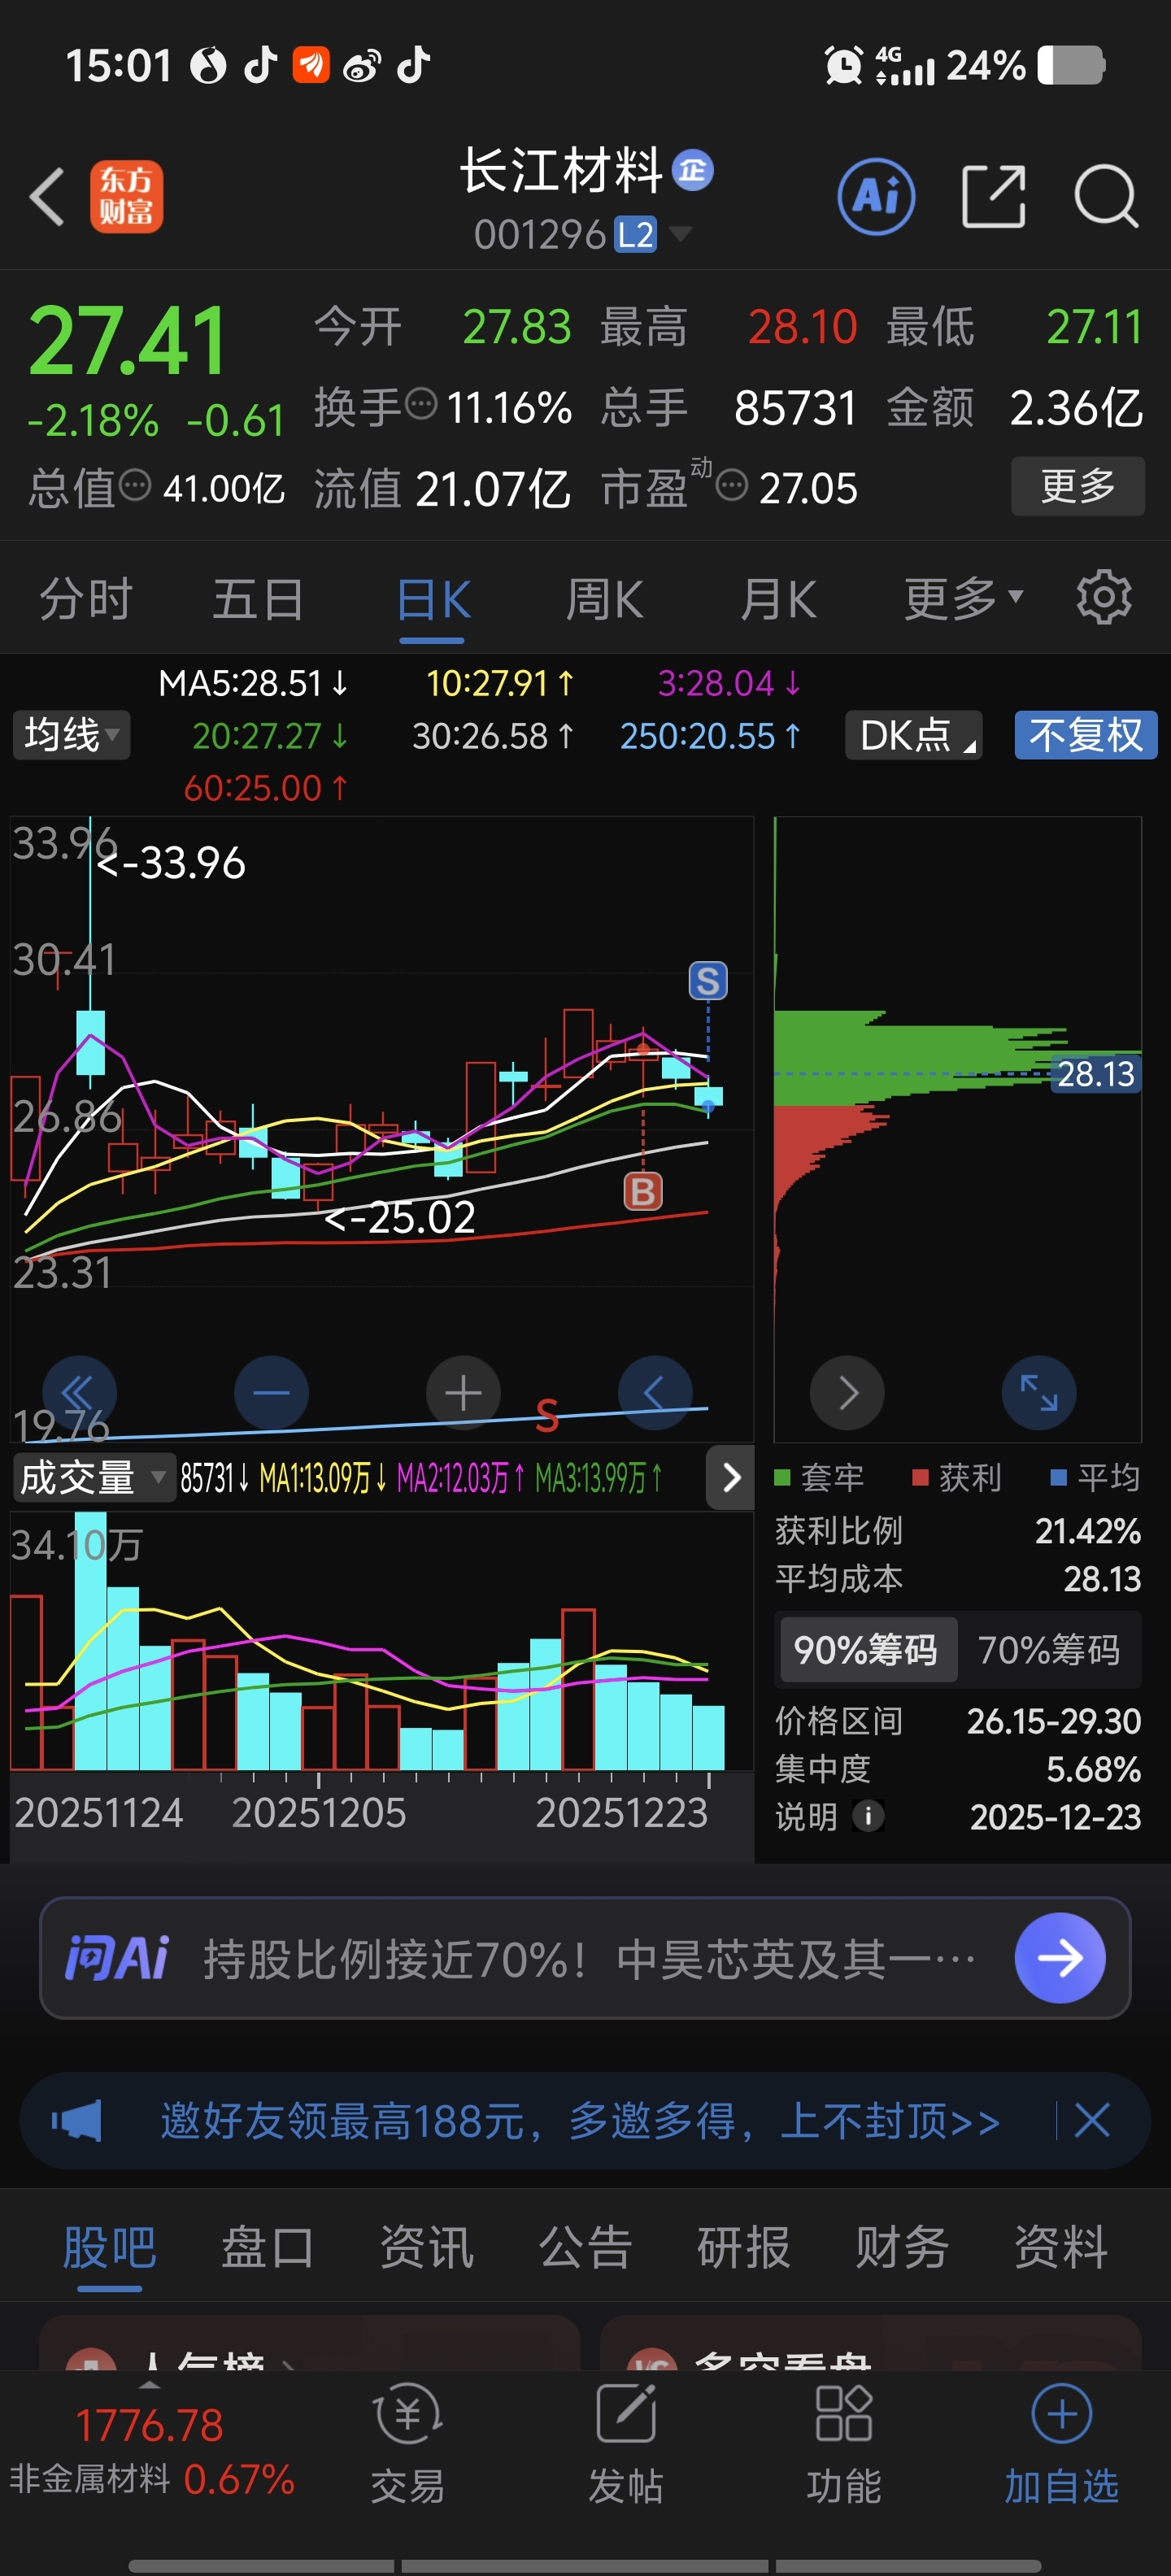The width and height of the screenshot is (1171, 2576).
Task: Expand volume indicators with right chevron
Action: point(730,1477)
